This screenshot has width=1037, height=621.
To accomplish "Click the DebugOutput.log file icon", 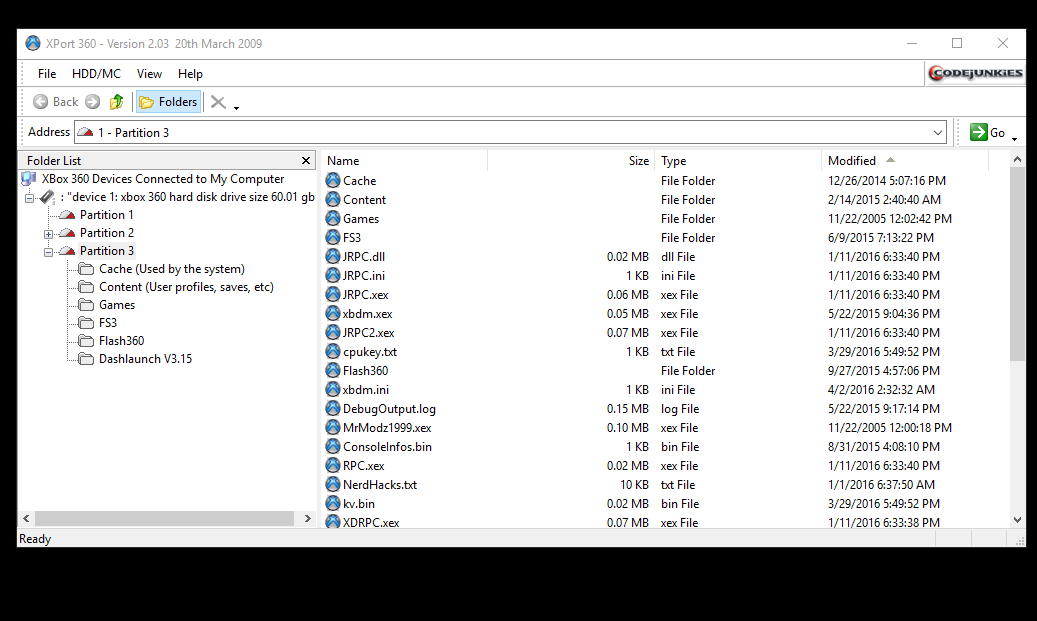I will 333,408.
